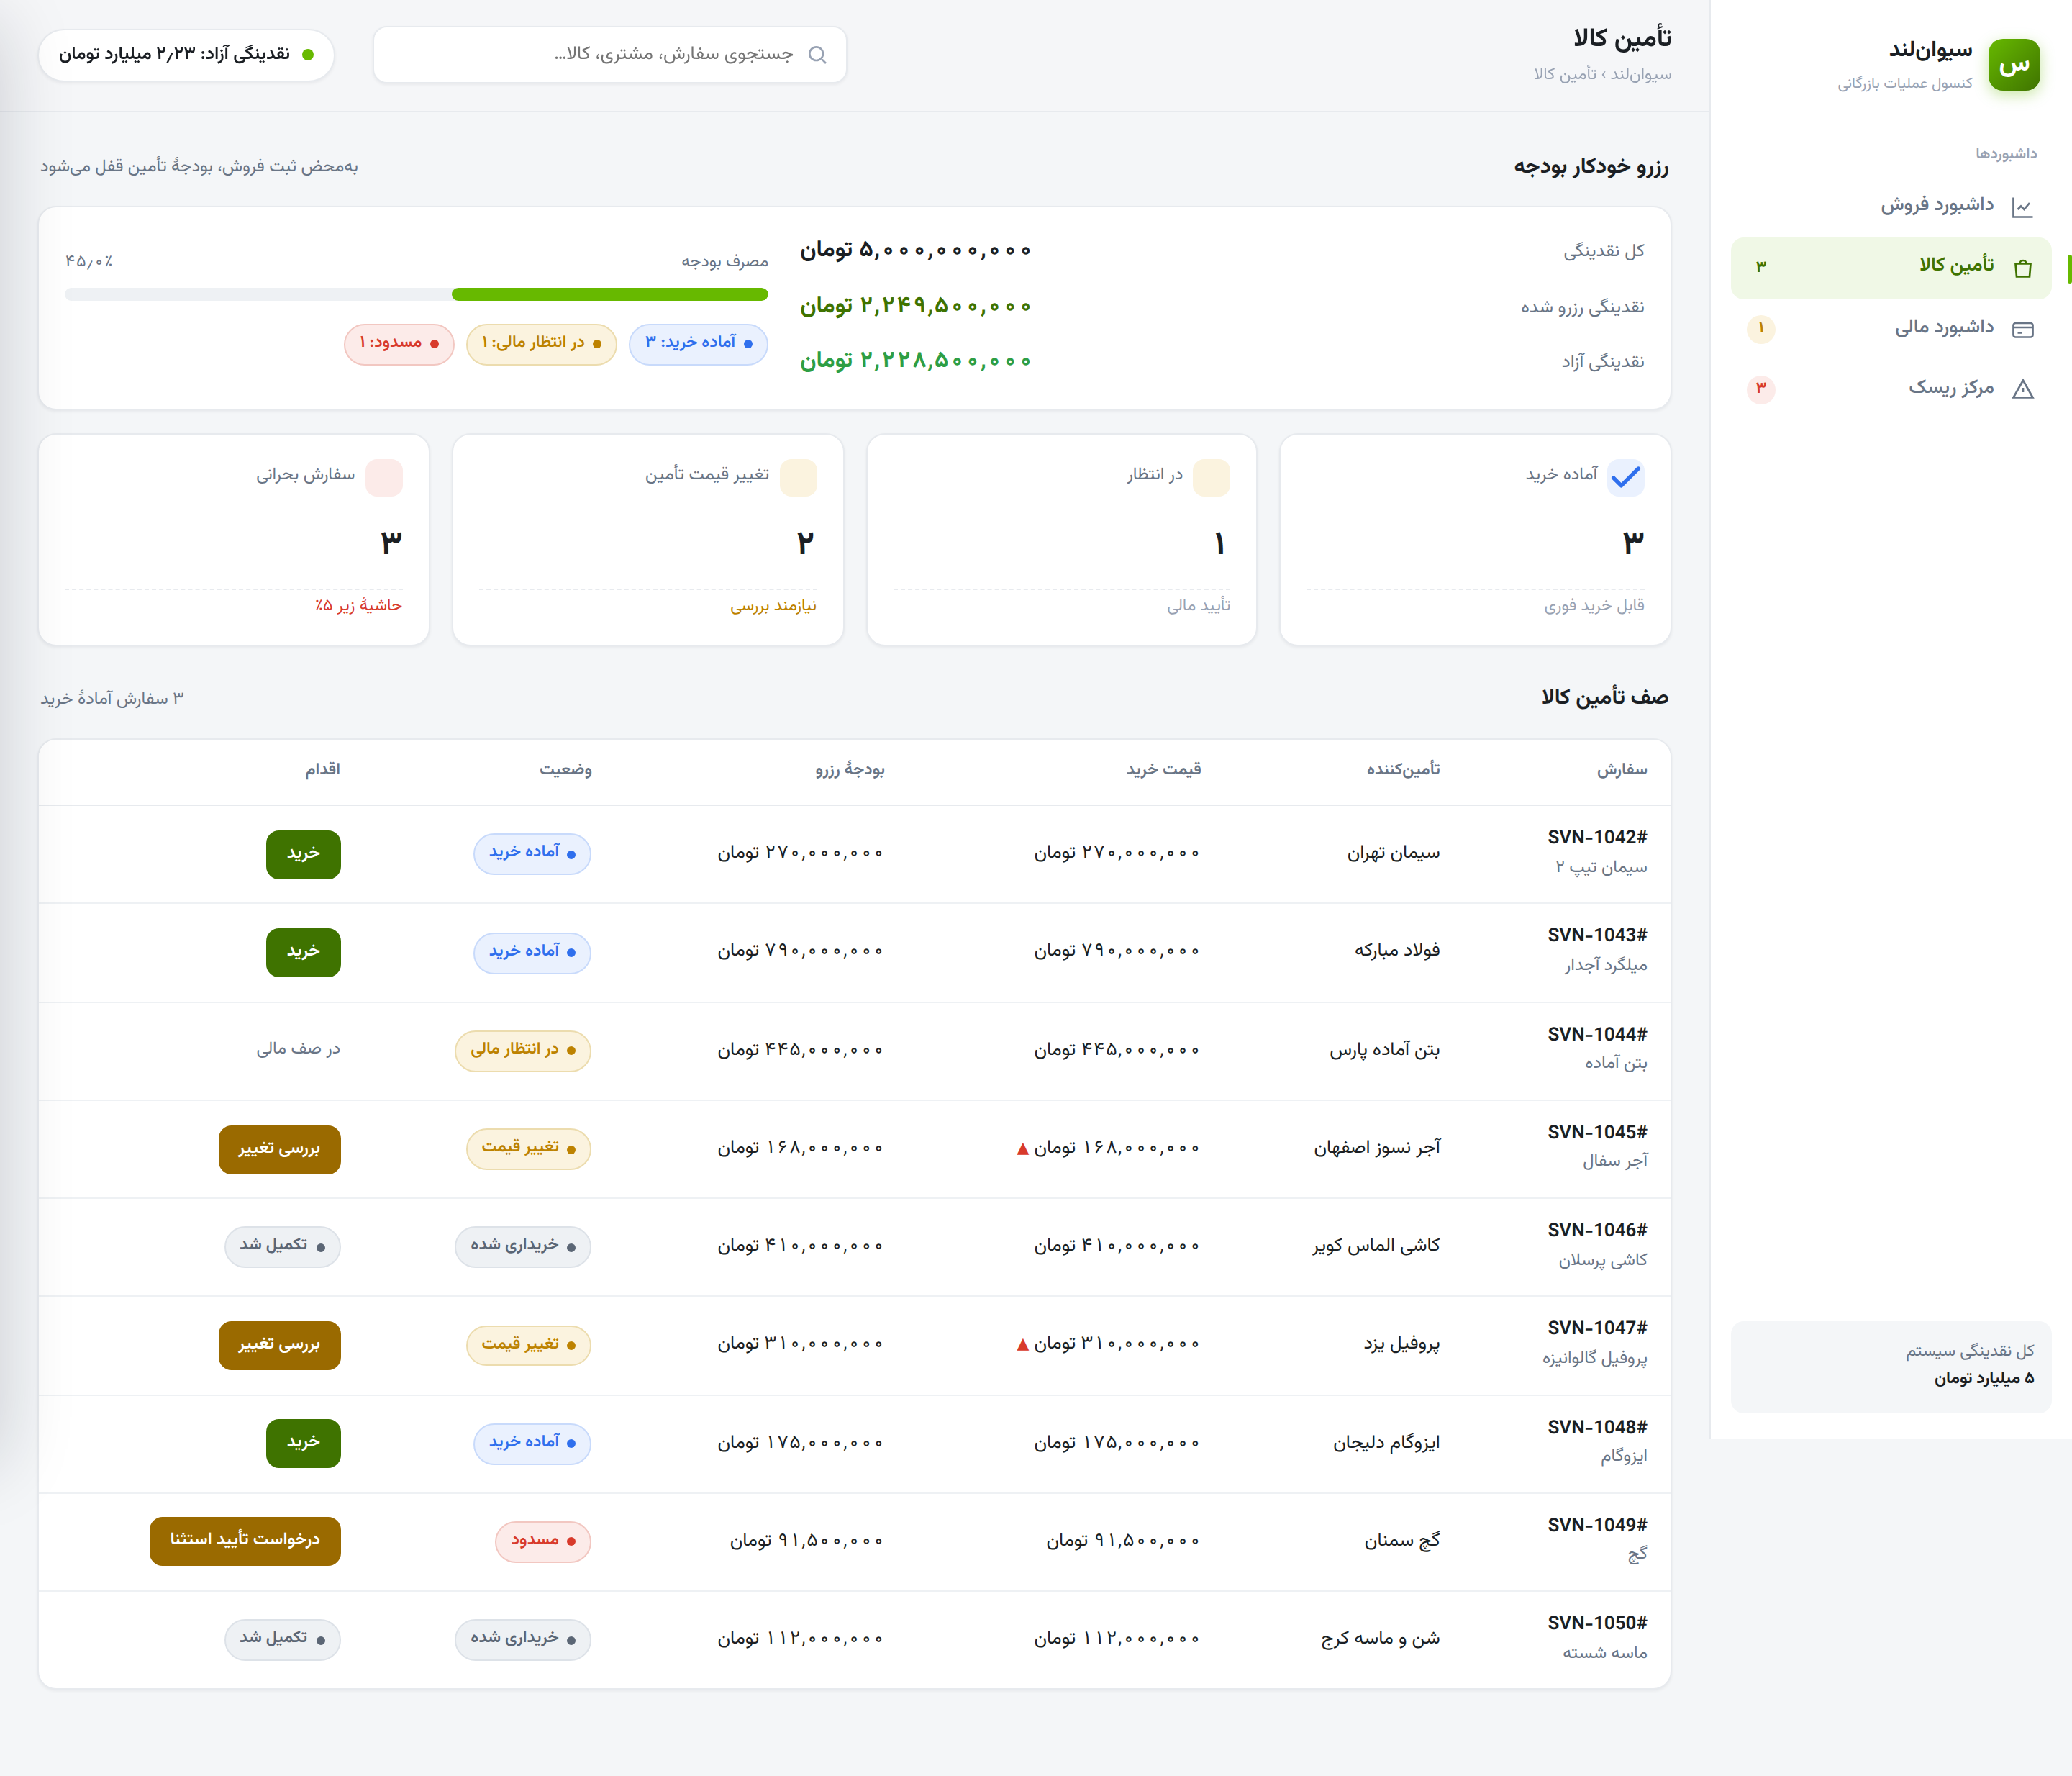Click the نیازمند بررسی note
Image resolution: width=2072 pixels, height=1776 pixels.
tap(773, 606)
